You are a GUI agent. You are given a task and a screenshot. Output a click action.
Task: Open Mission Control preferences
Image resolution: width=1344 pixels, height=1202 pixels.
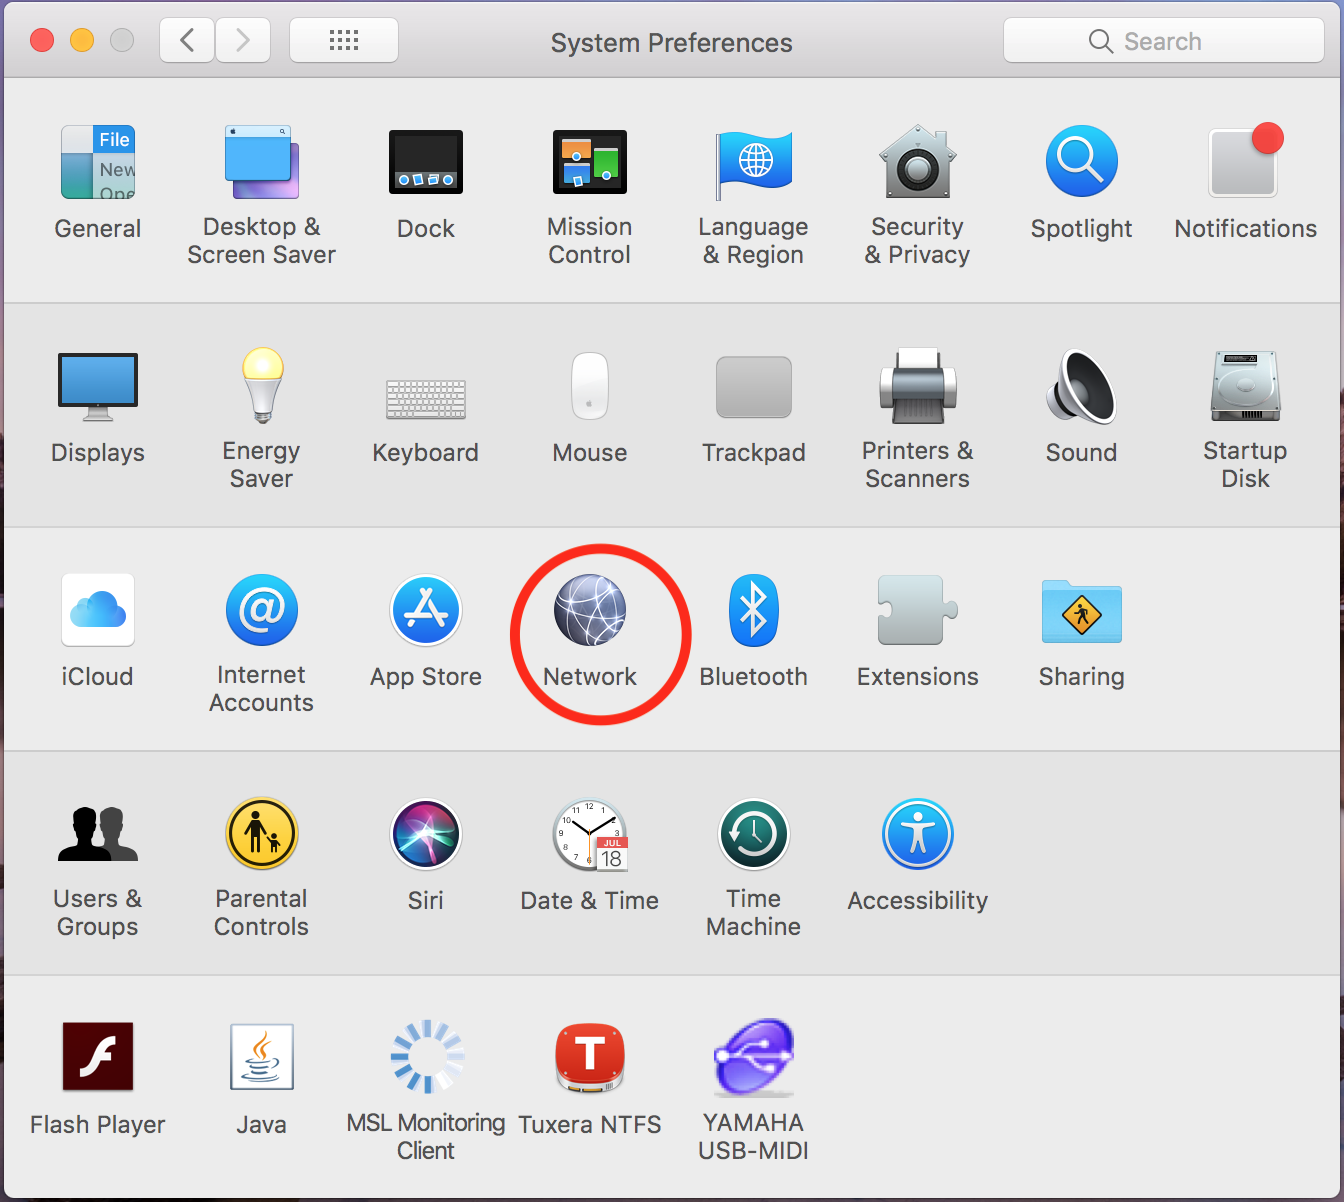[x=589, y=163]
